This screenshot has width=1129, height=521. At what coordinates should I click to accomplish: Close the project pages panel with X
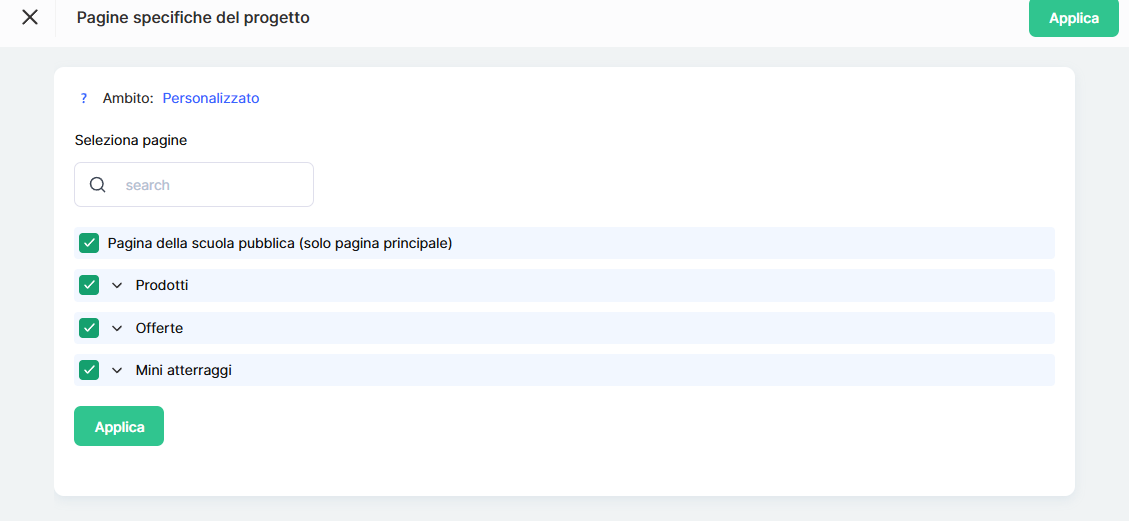(30, 18)
